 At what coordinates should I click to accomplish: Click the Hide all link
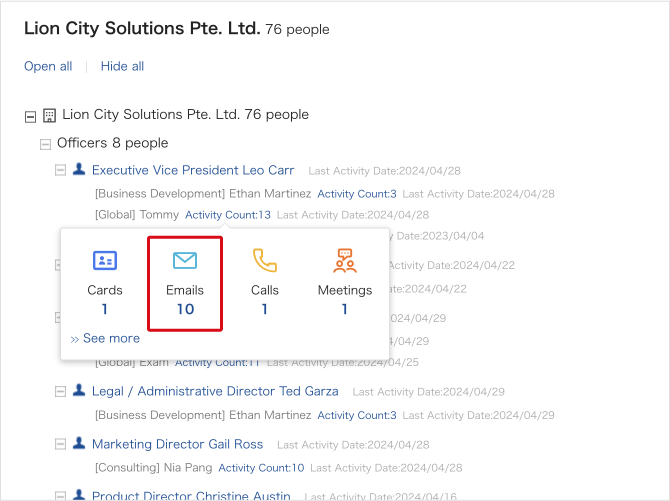click(122, 66)
